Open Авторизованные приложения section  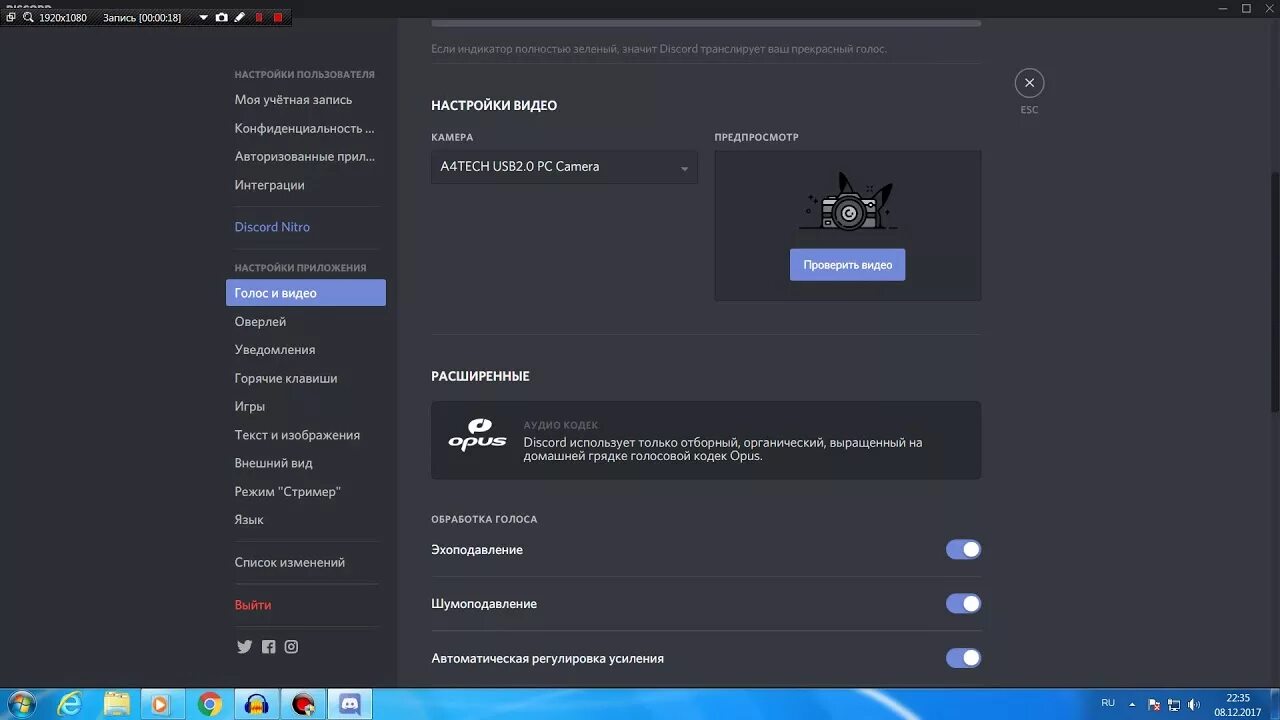[306, 156]
